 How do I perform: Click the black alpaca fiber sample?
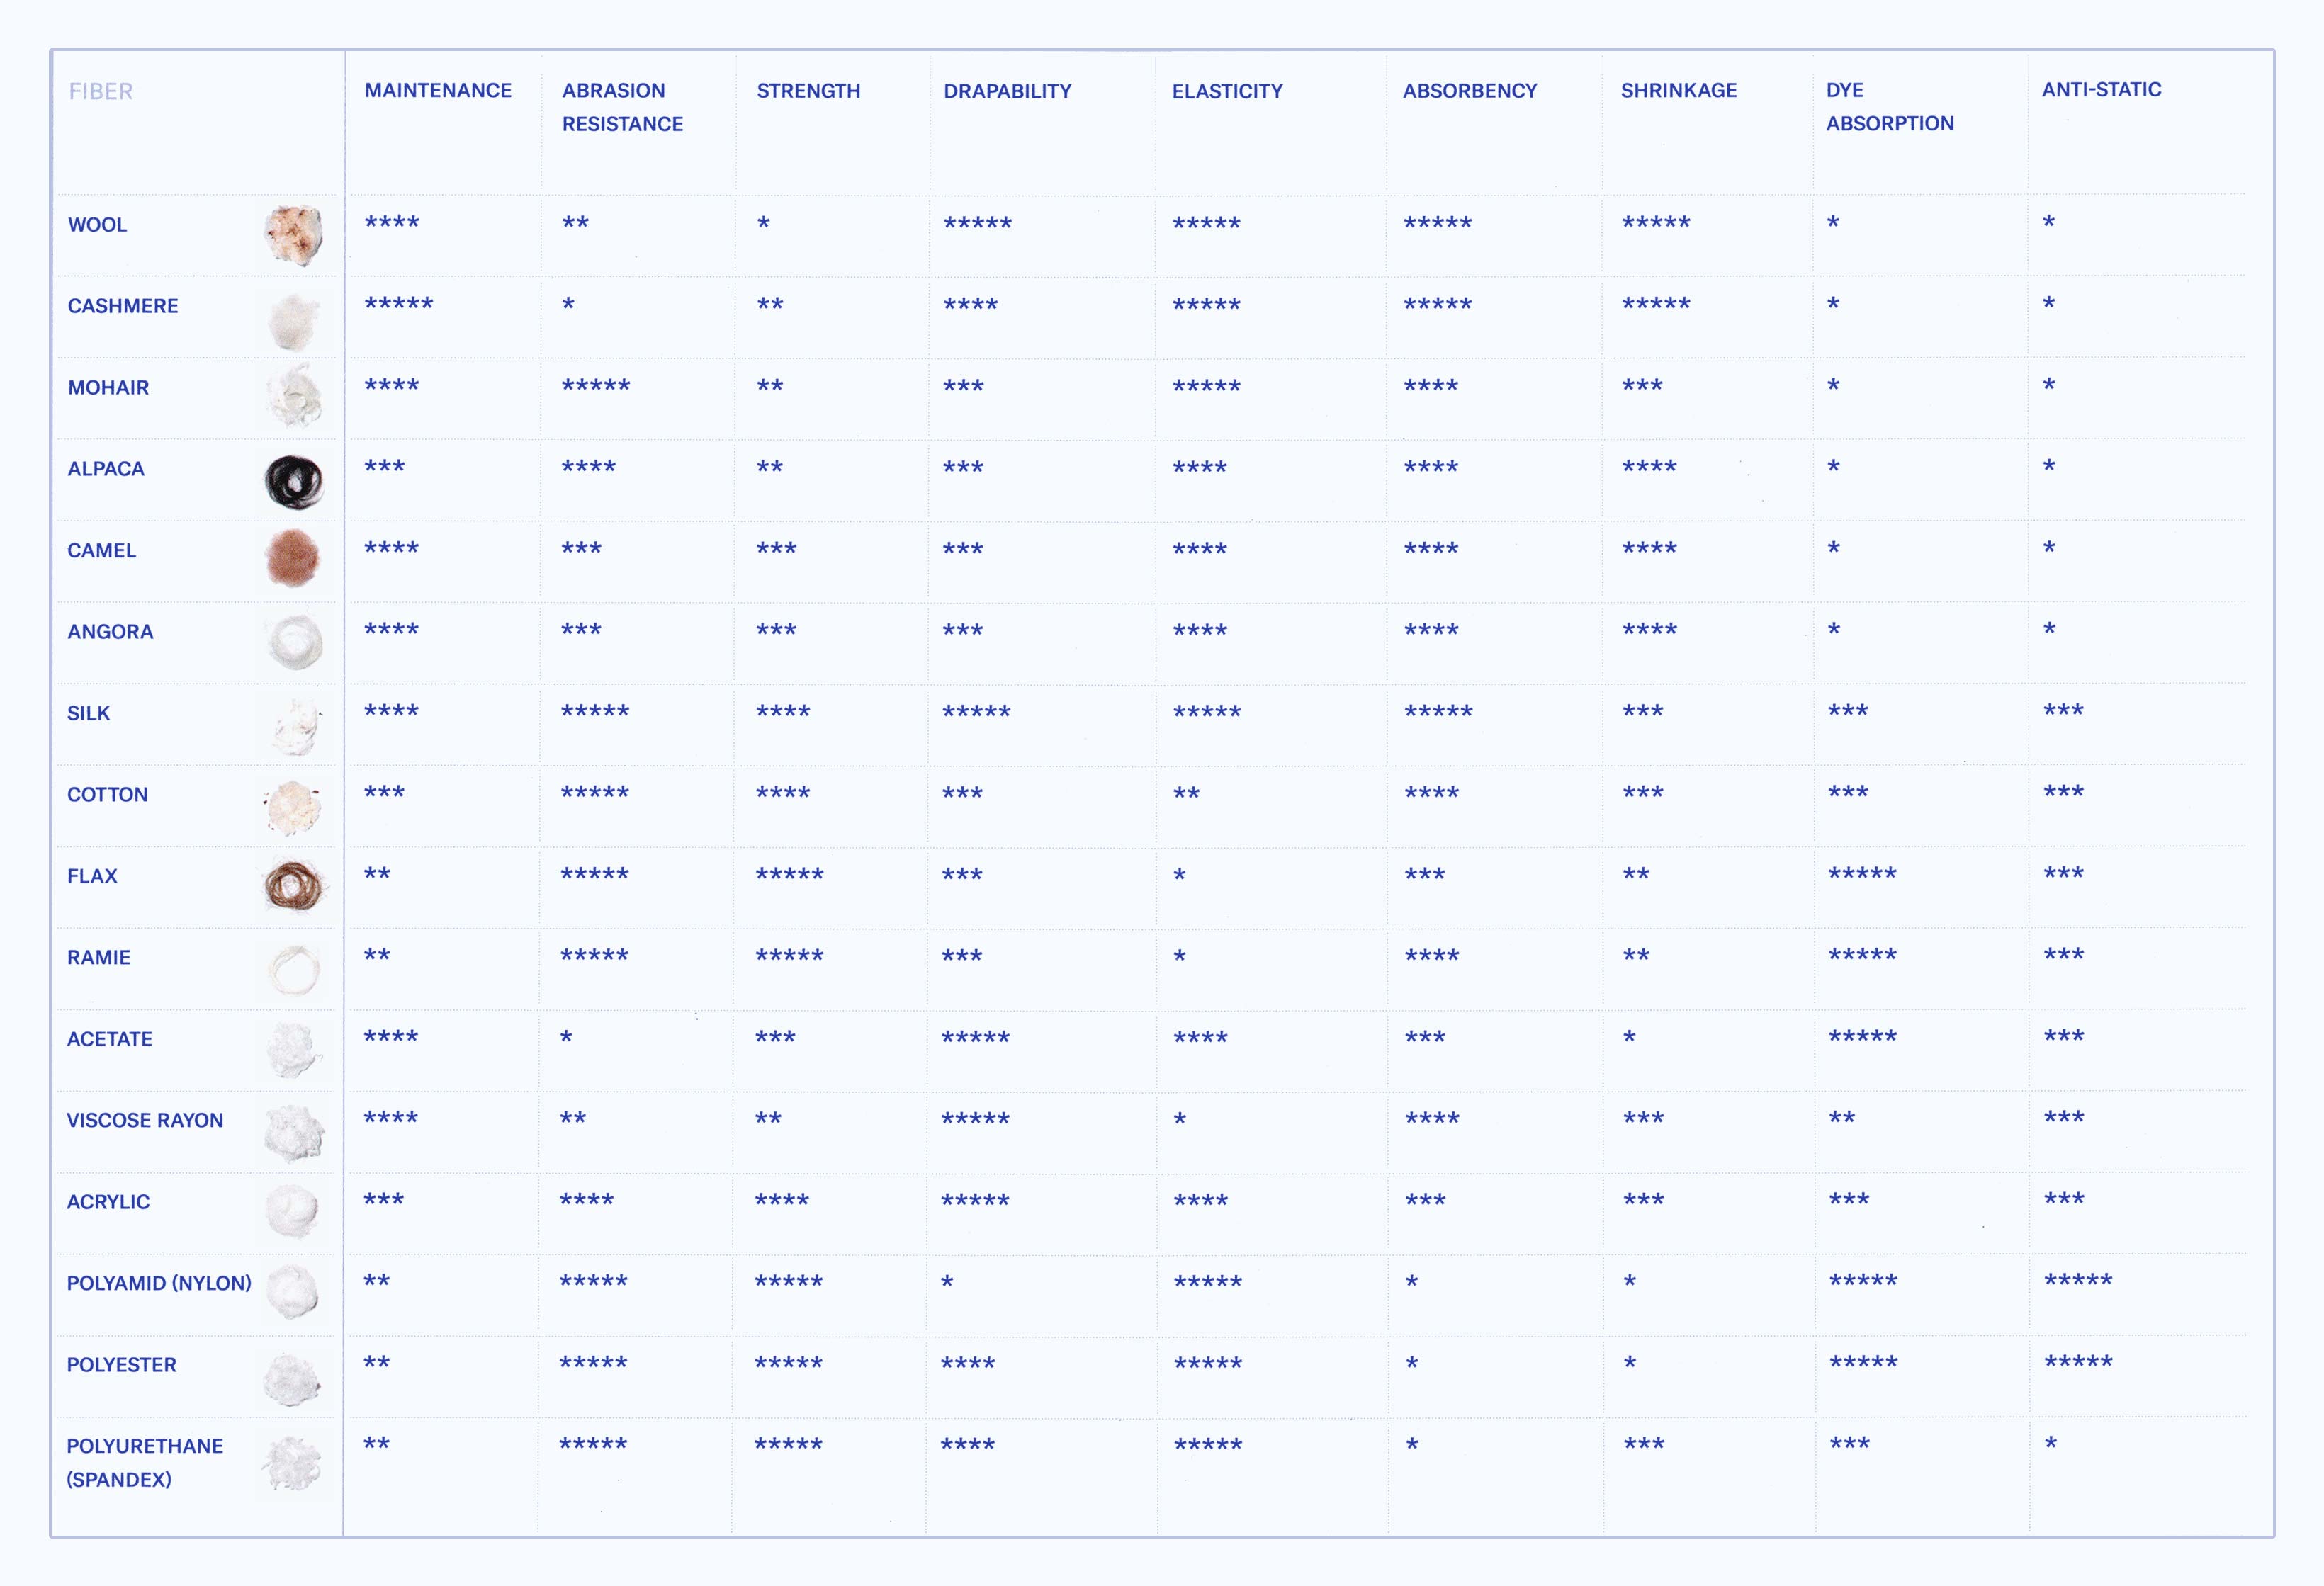pyautogui.click(x=294, y=482)
